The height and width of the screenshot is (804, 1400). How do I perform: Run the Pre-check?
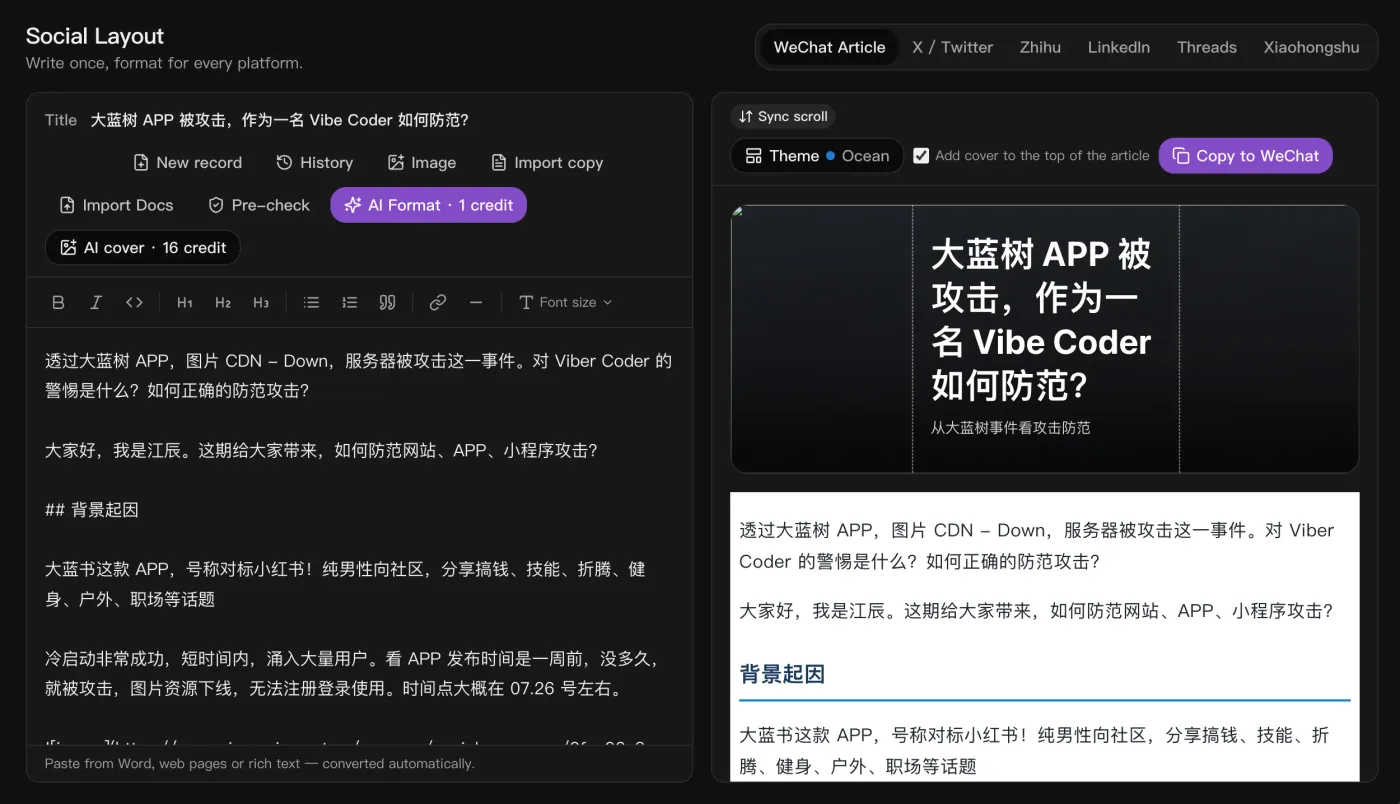click(x=258, y=205)
